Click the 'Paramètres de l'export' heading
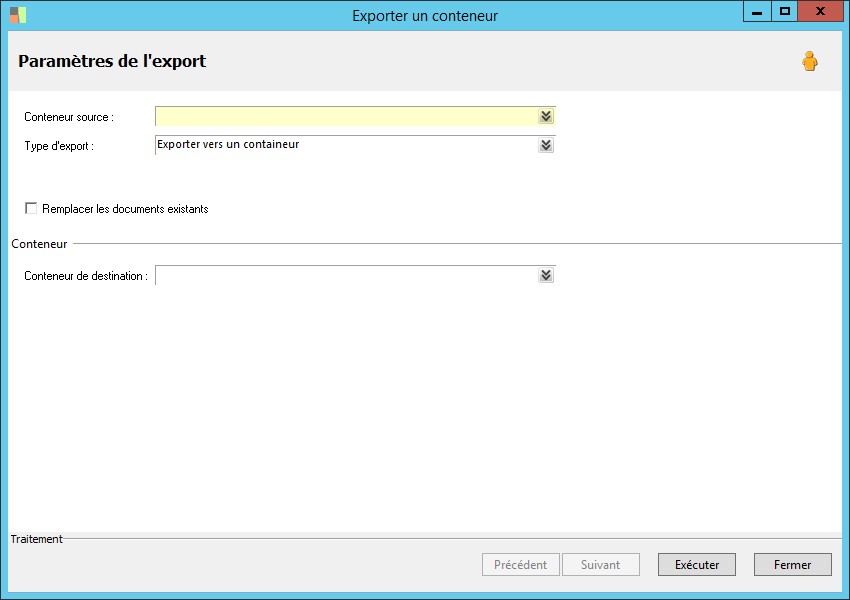This screenshot has height=600, width=850. (112, 61)
